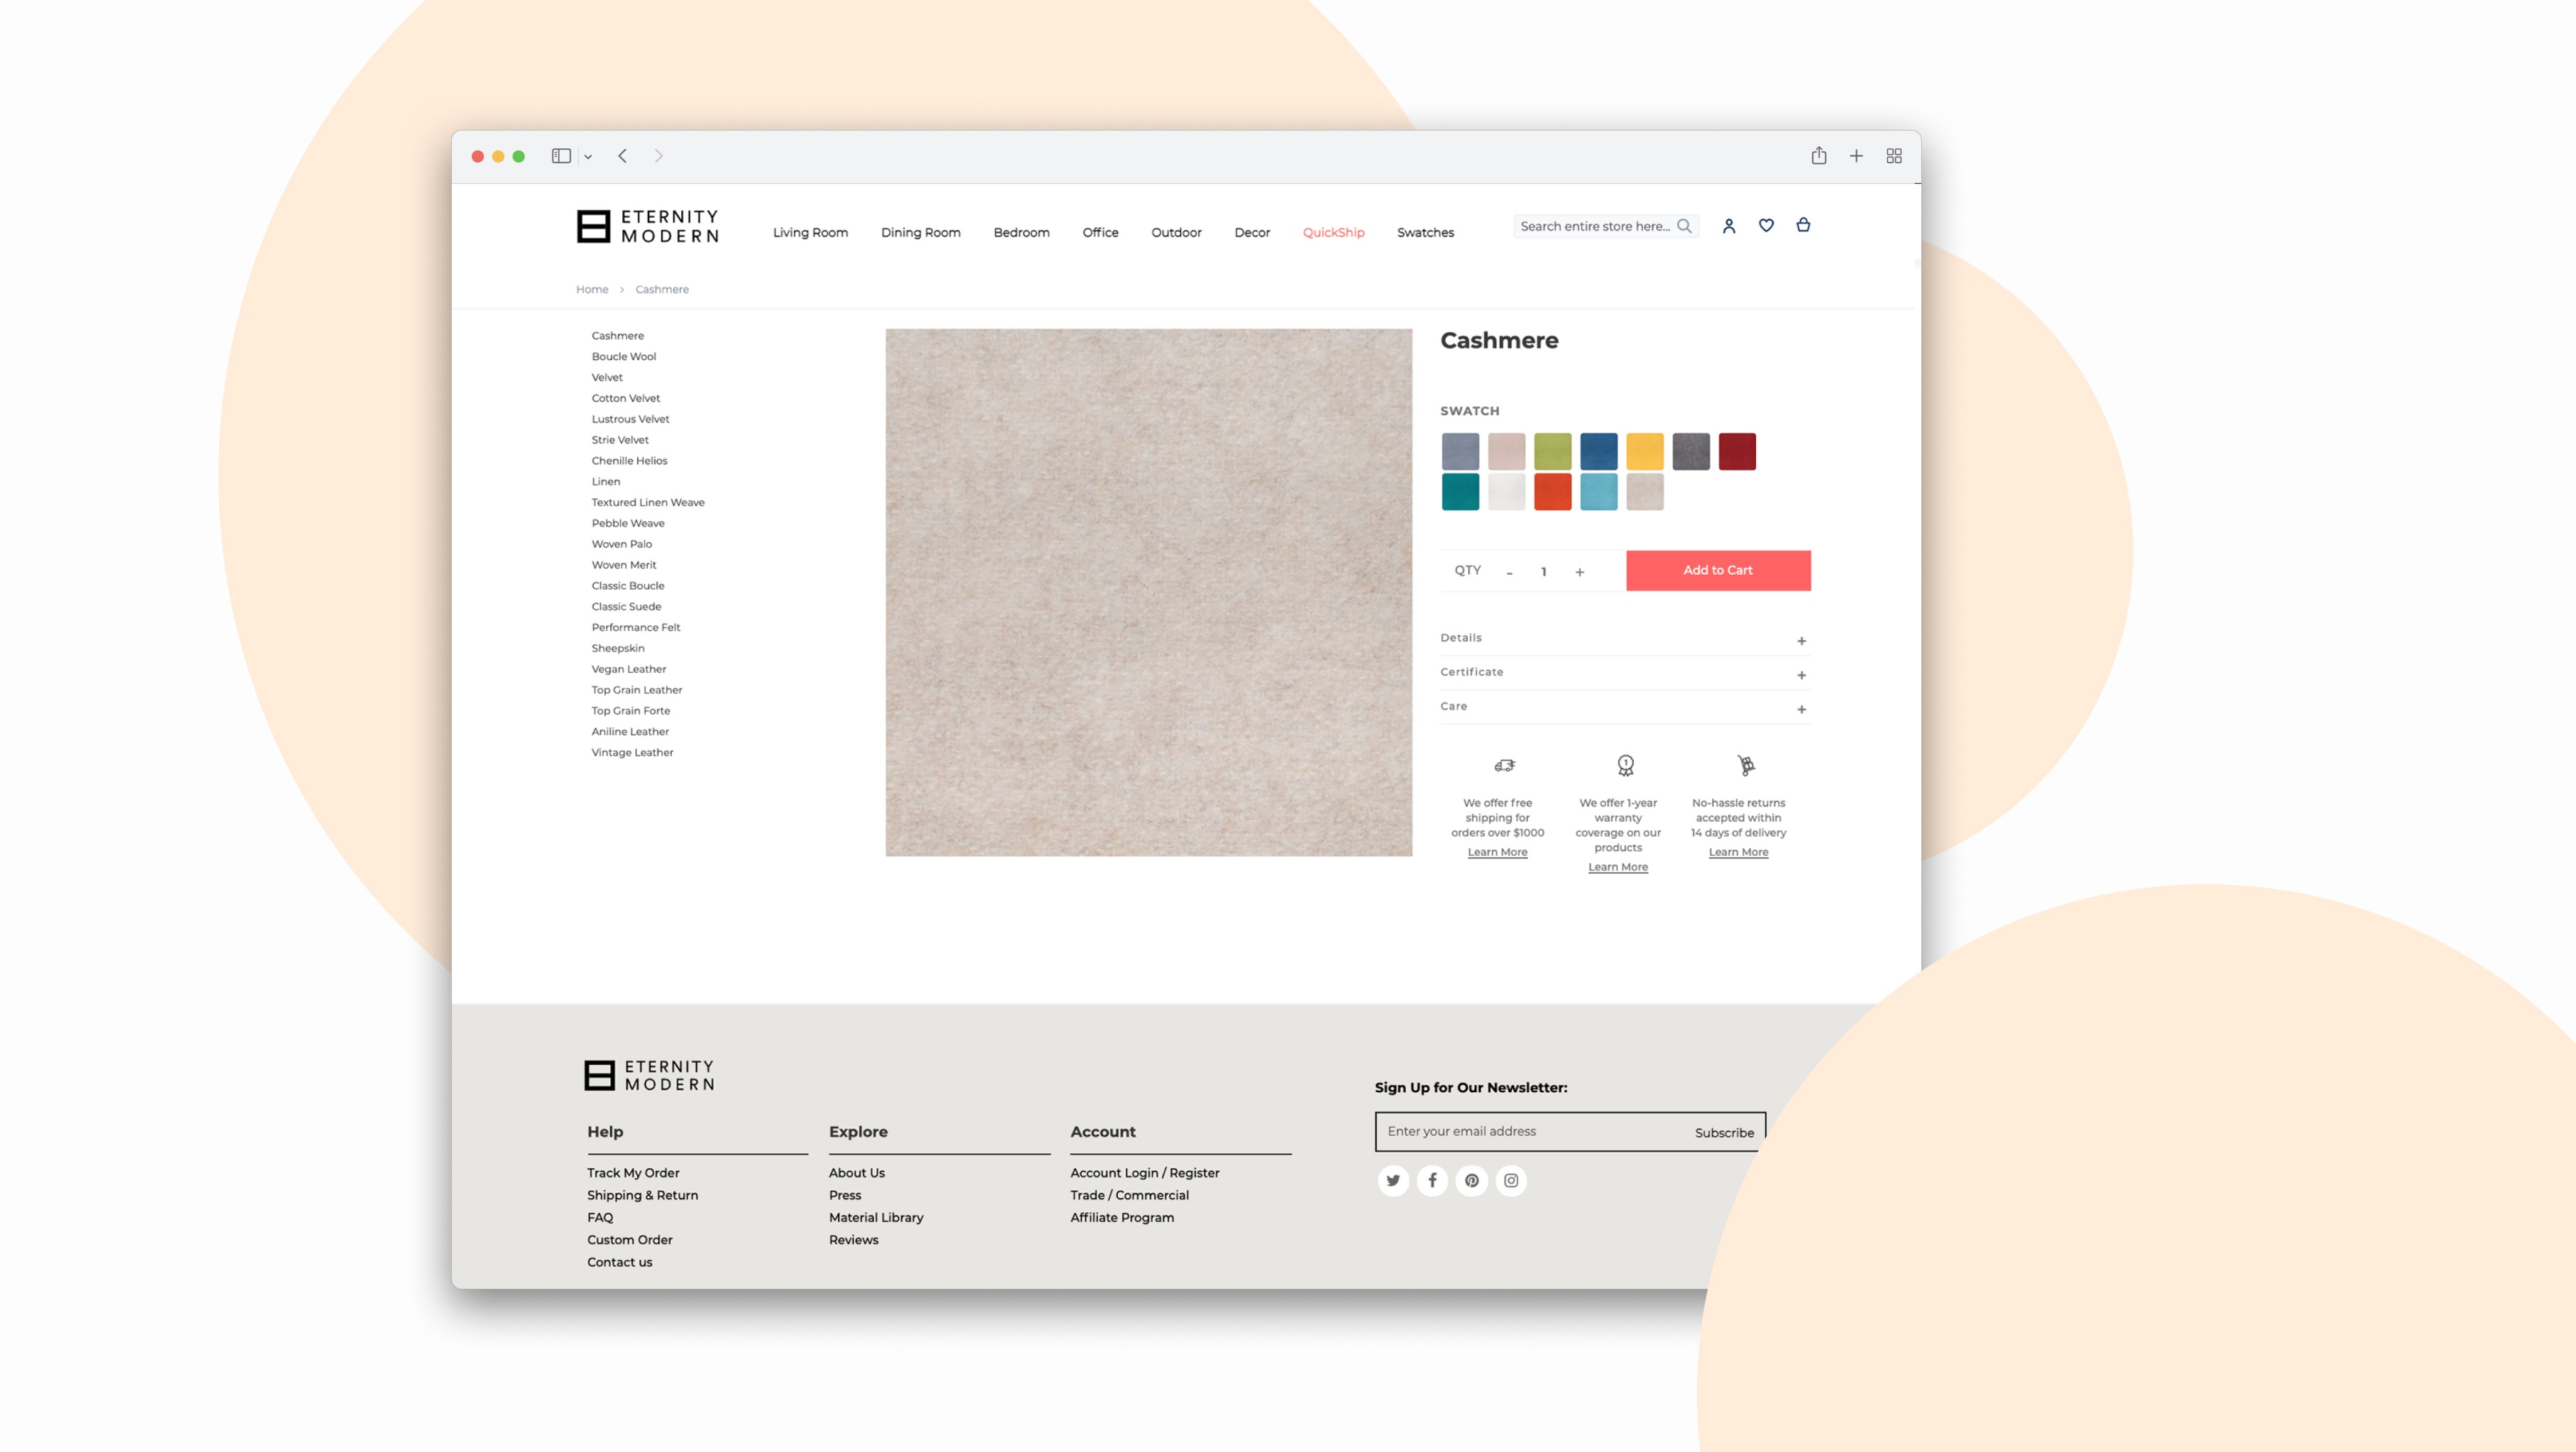Click the browser share icon
The height and width of the screenshot is (1452, 2576).
point(1819,155)
